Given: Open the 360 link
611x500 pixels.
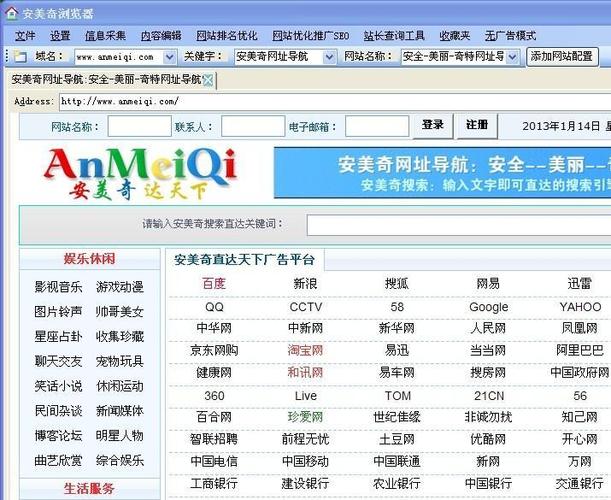Looking at the screenshot, I should pyautogui.click(x=214, y=396).
